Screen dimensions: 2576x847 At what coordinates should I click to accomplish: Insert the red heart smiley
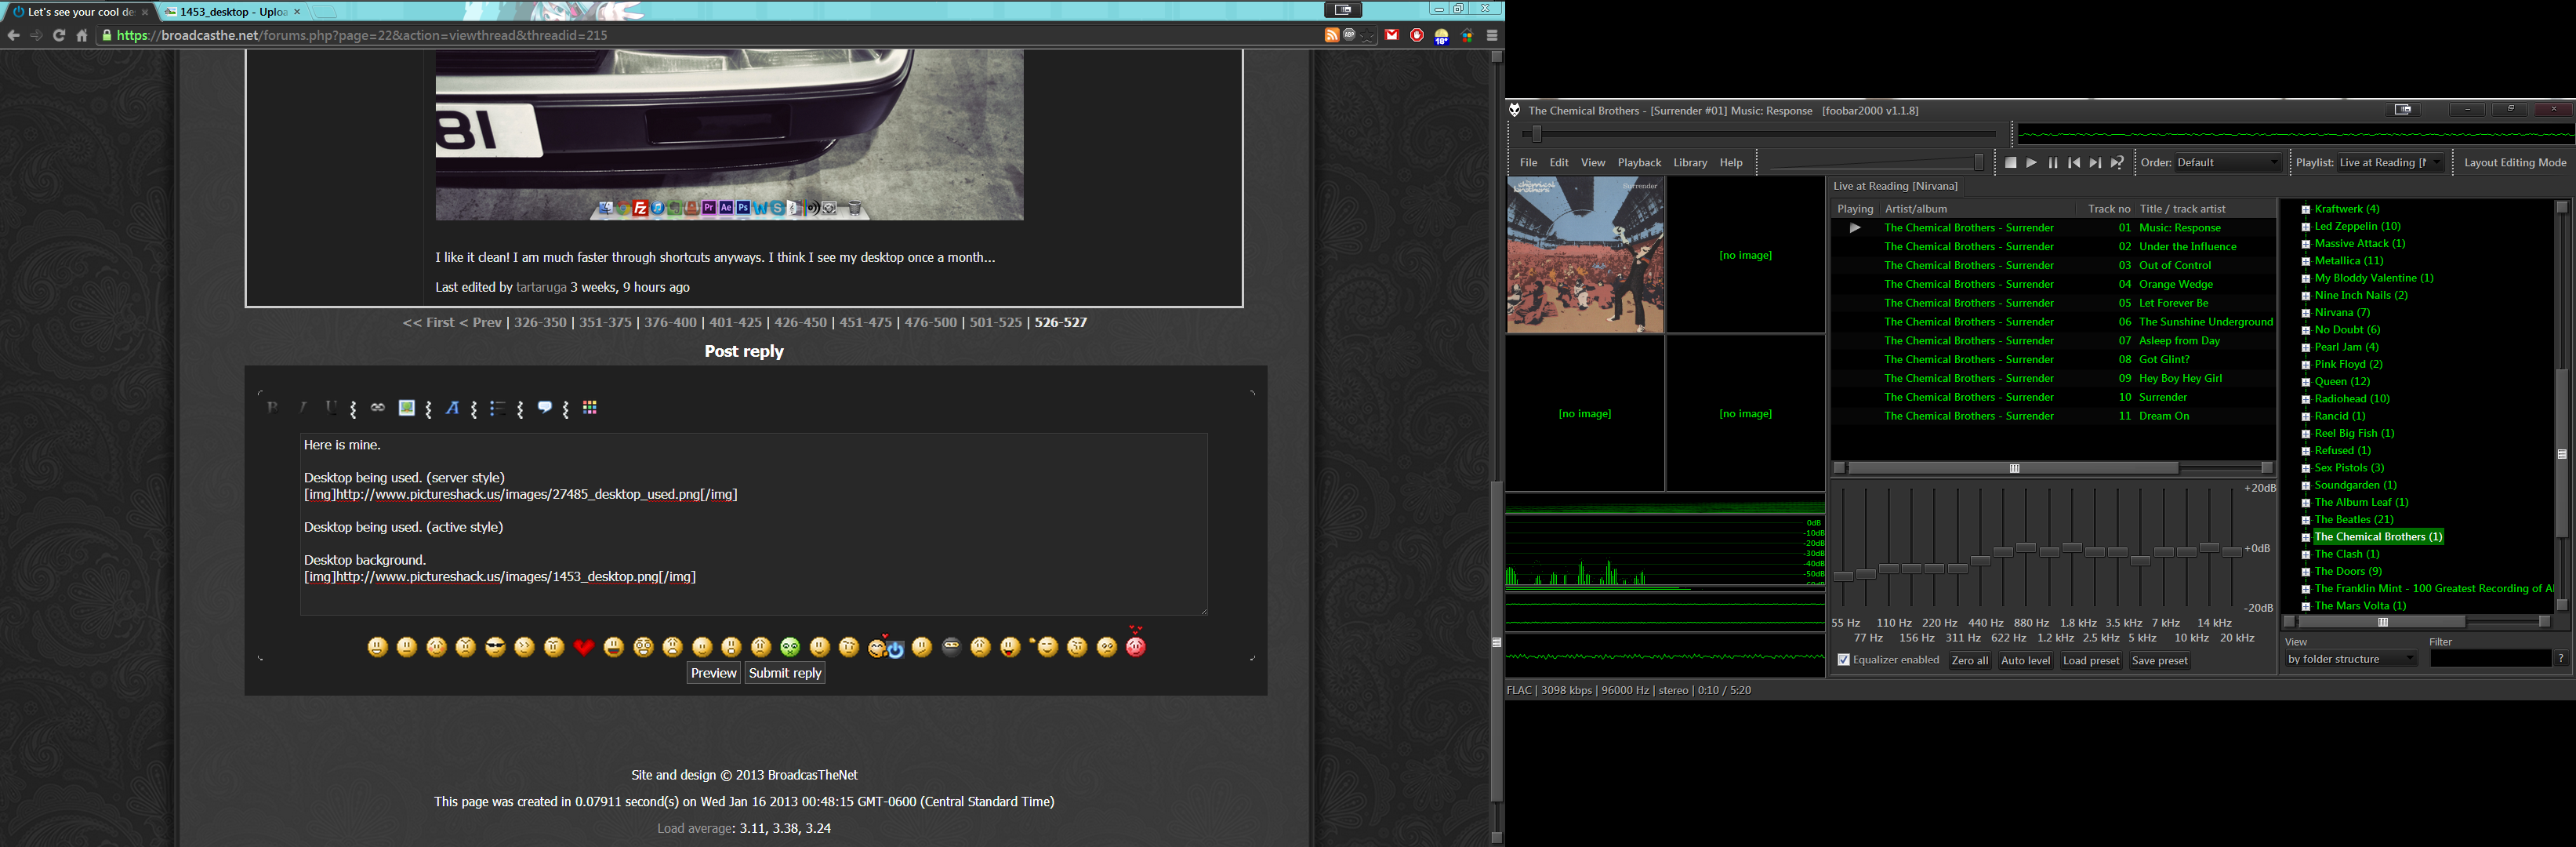tap(584, 647)
